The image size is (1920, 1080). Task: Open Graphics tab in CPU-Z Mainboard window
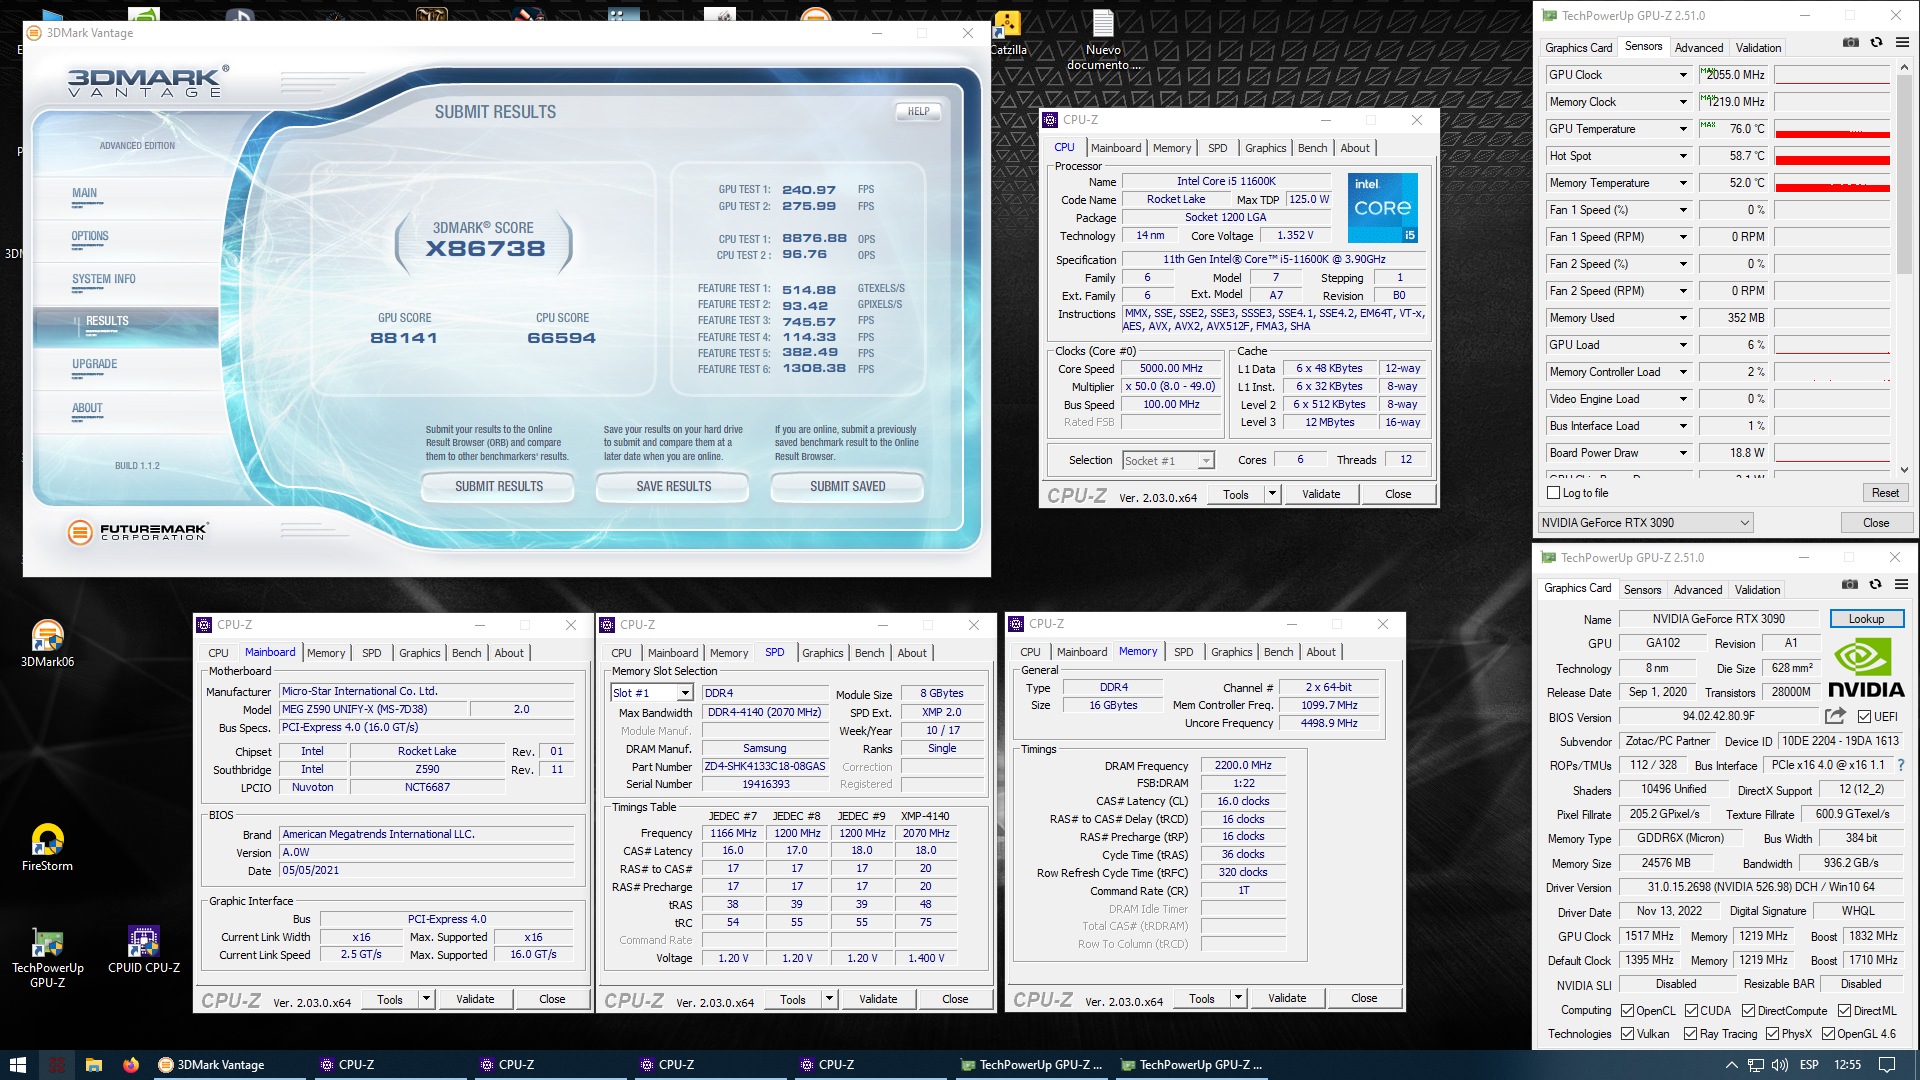point(419,653)
